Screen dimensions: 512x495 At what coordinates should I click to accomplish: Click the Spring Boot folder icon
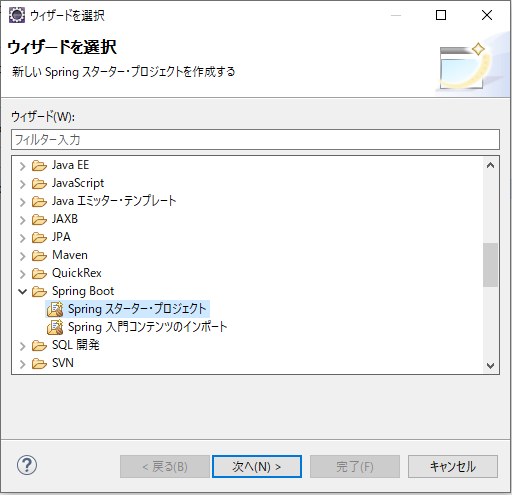tap(39, 291)
